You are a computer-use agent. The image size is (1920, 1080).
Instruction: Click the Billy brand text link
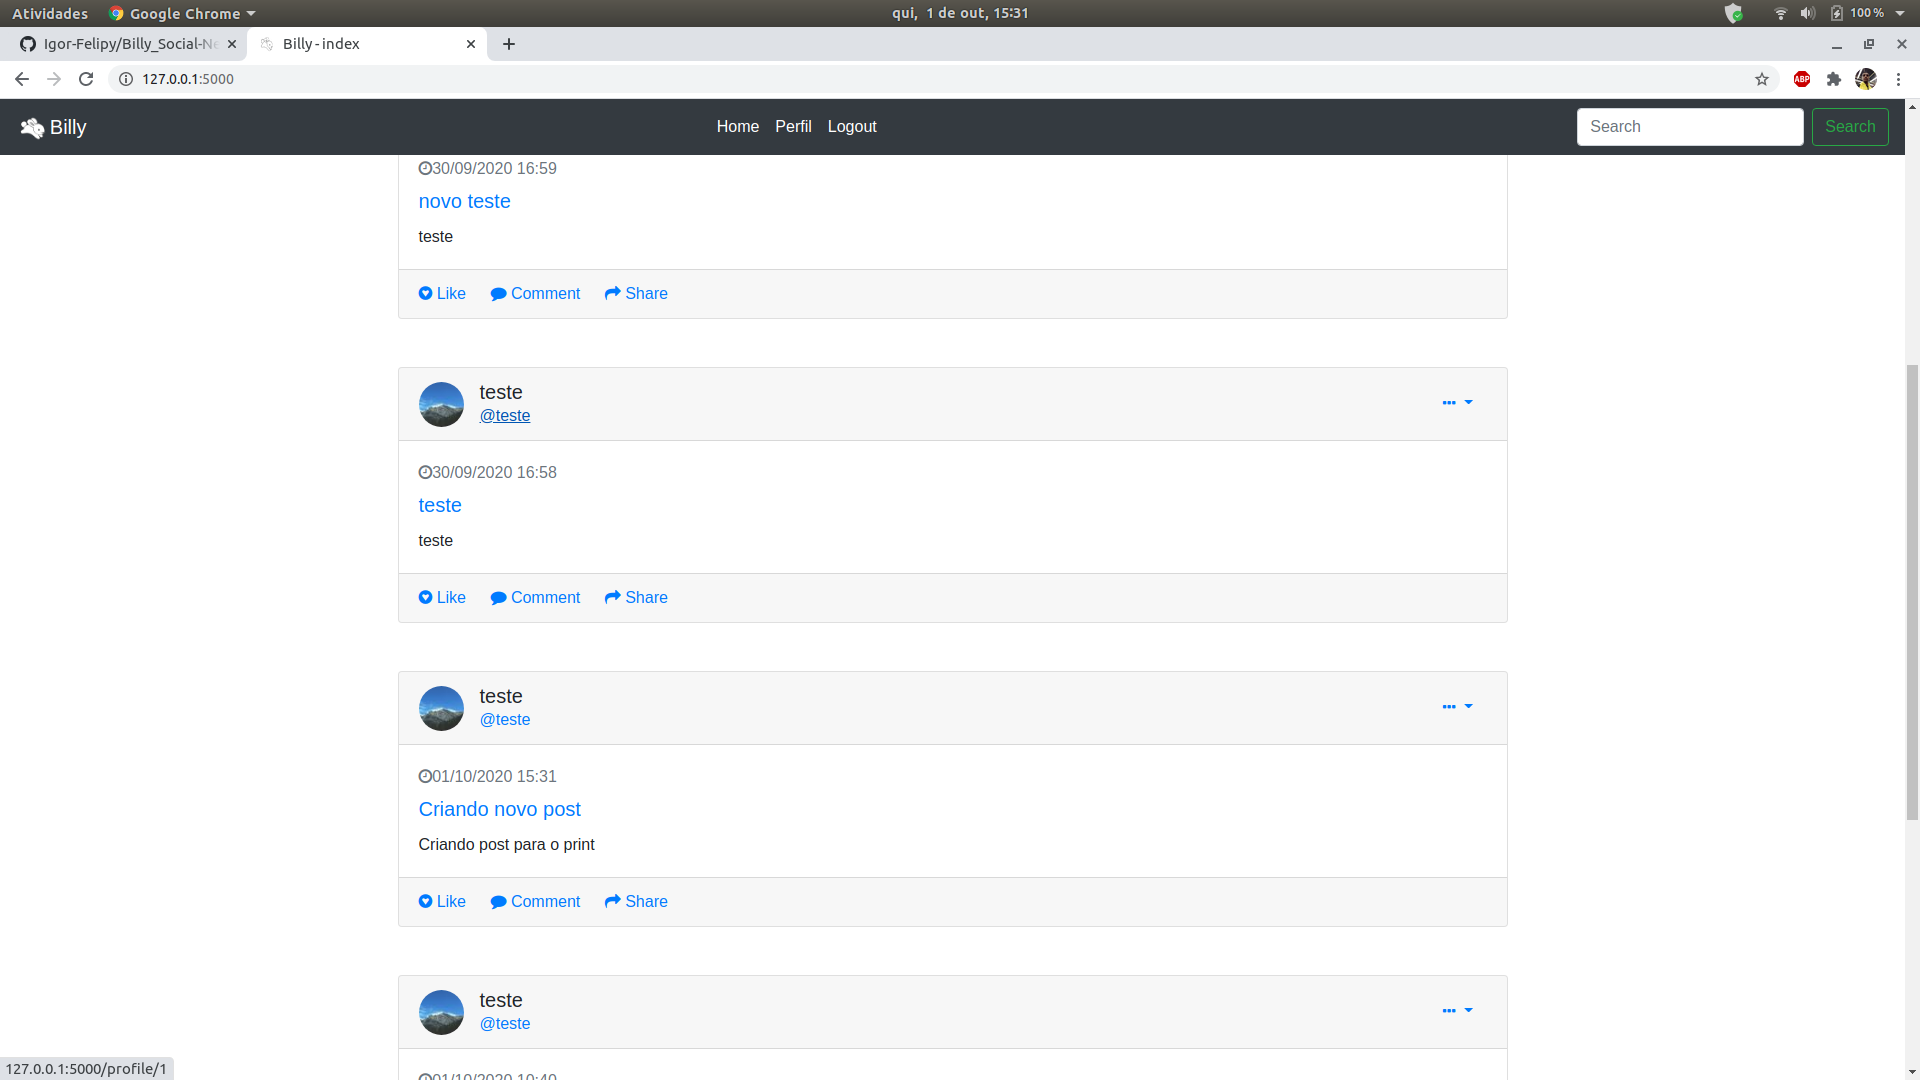point(68,128)
